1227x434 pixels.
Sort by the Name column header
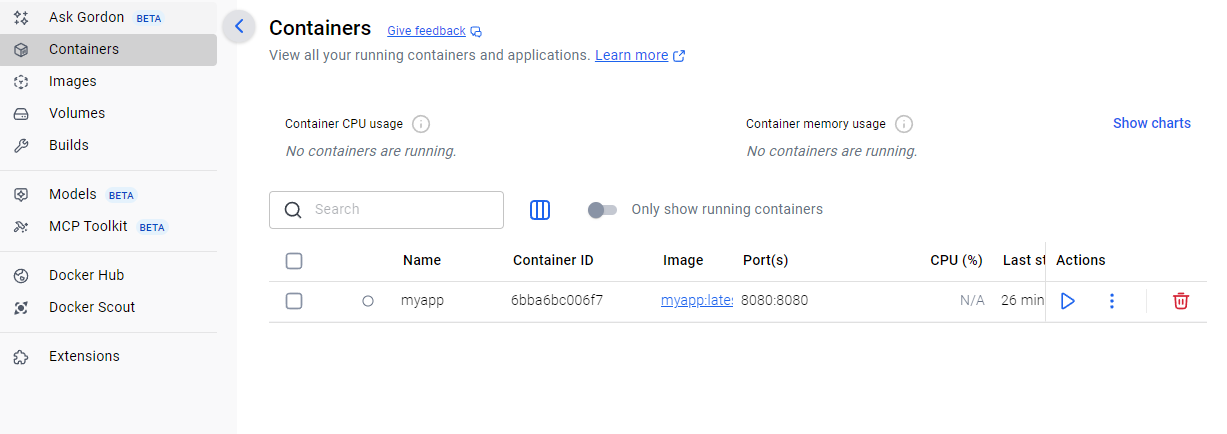click(x=422, y=260)
